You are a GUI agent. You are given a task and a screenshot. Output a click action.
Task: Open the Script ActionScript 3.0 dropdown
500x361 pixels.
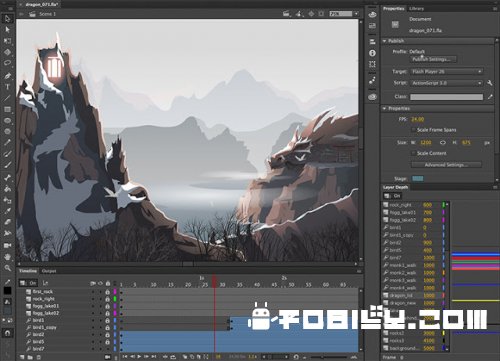pyautogui.click(x=447, y=83)
